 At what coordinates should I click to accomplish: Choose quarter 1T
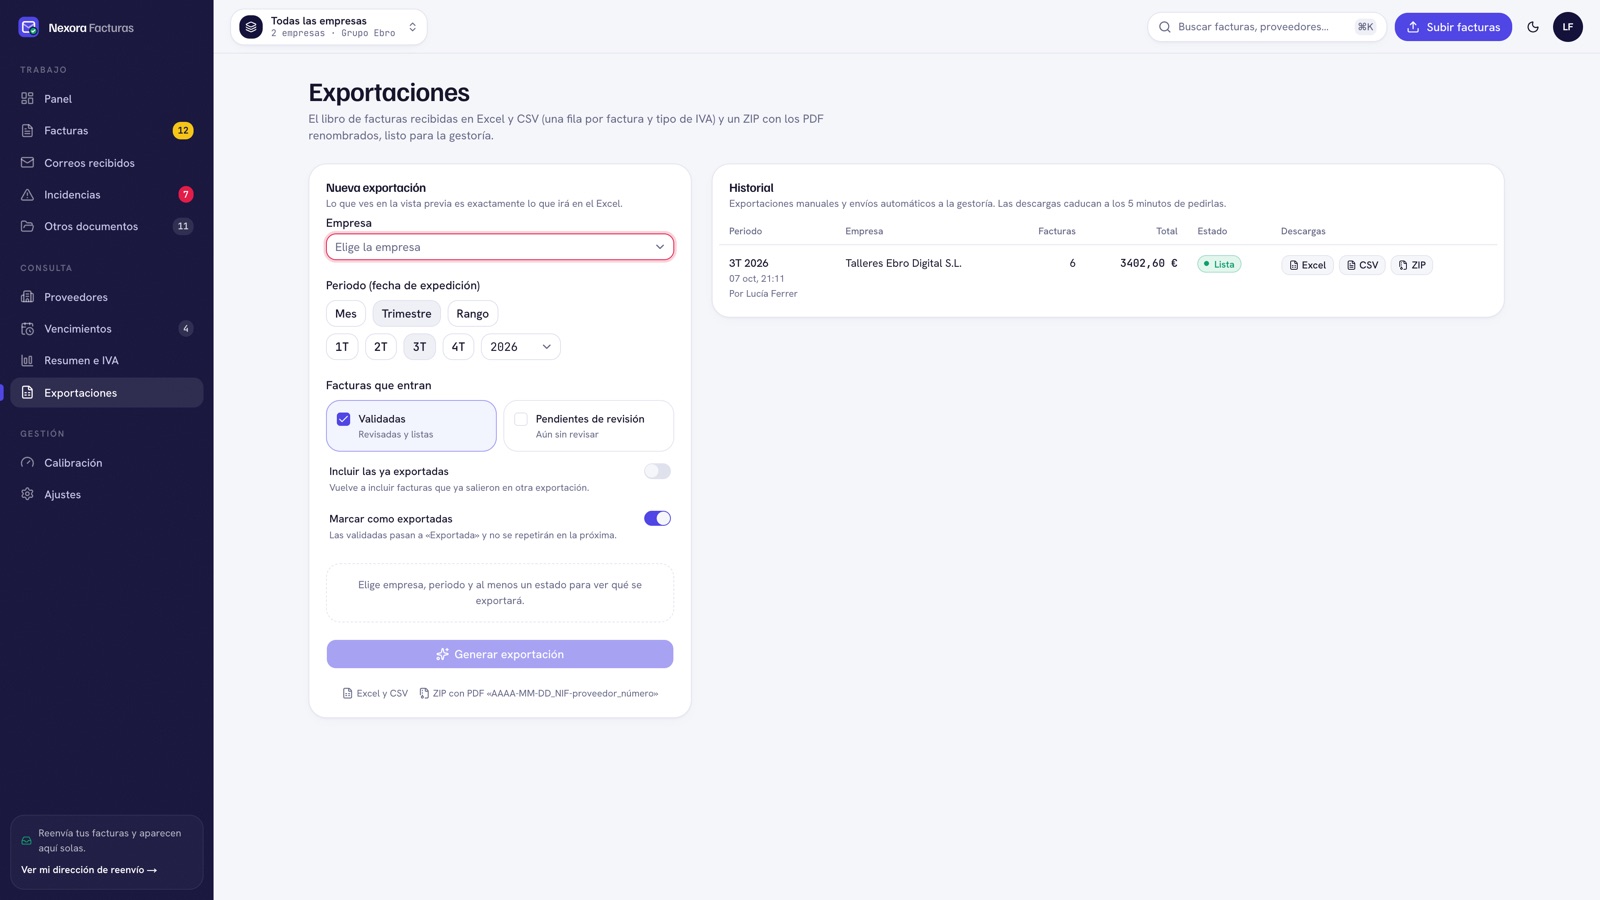[x=342, y=347]
